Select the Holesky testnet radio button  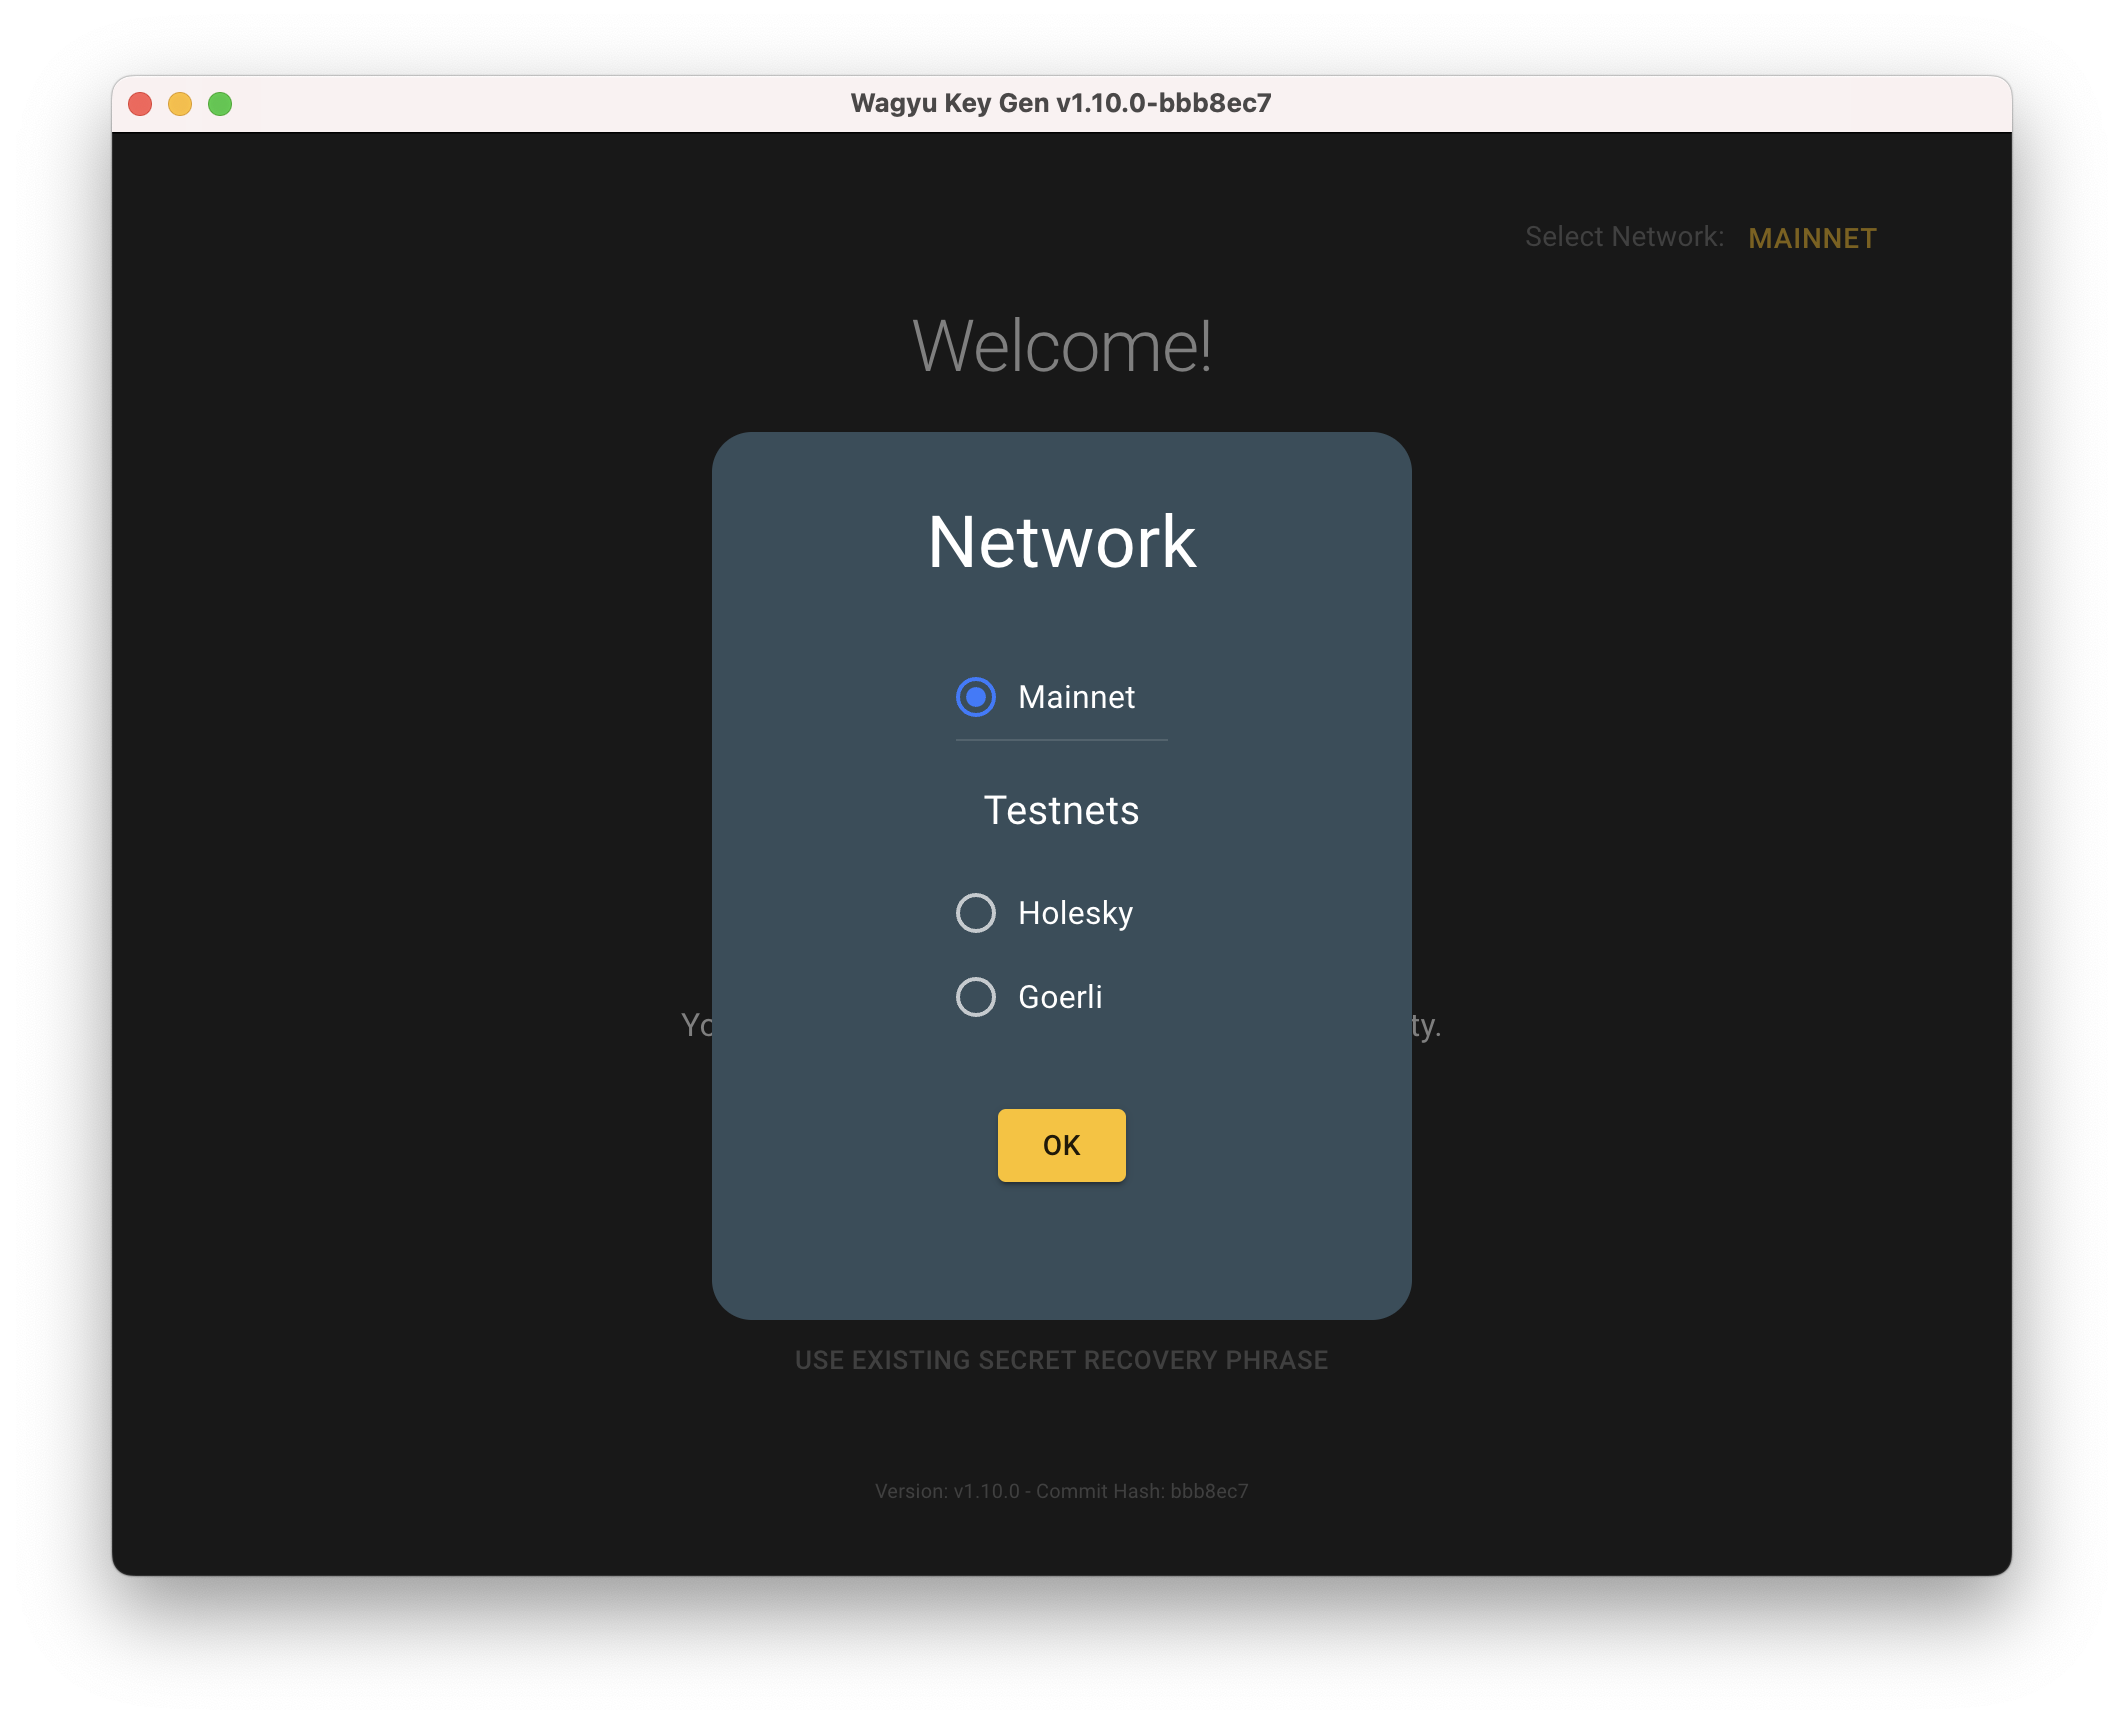tap(975, 913)
